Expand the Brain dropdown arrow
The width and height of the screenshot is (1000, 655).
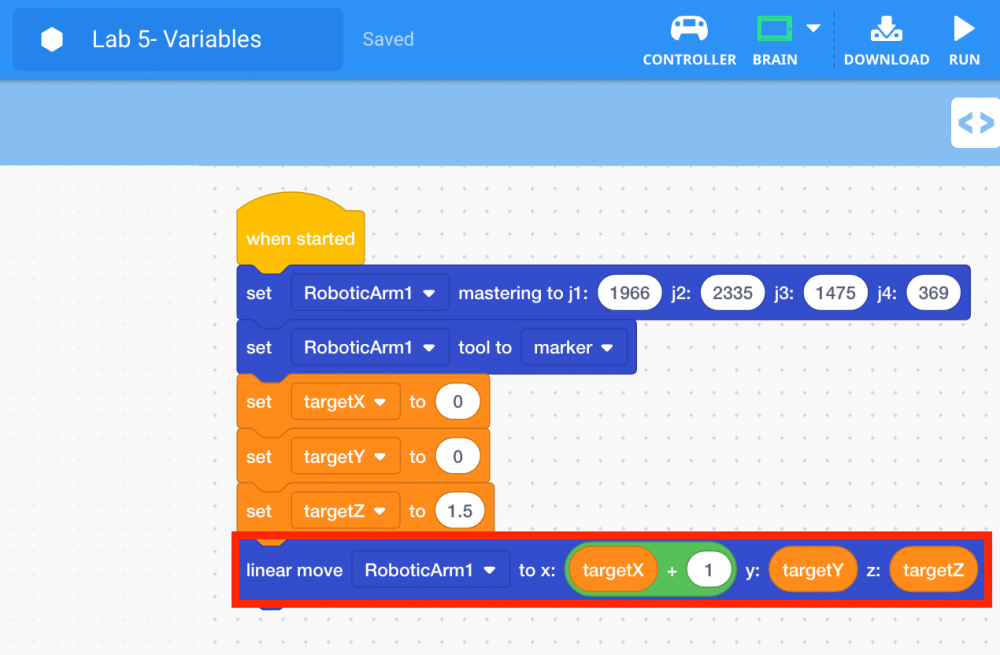(x=813, y=28)
